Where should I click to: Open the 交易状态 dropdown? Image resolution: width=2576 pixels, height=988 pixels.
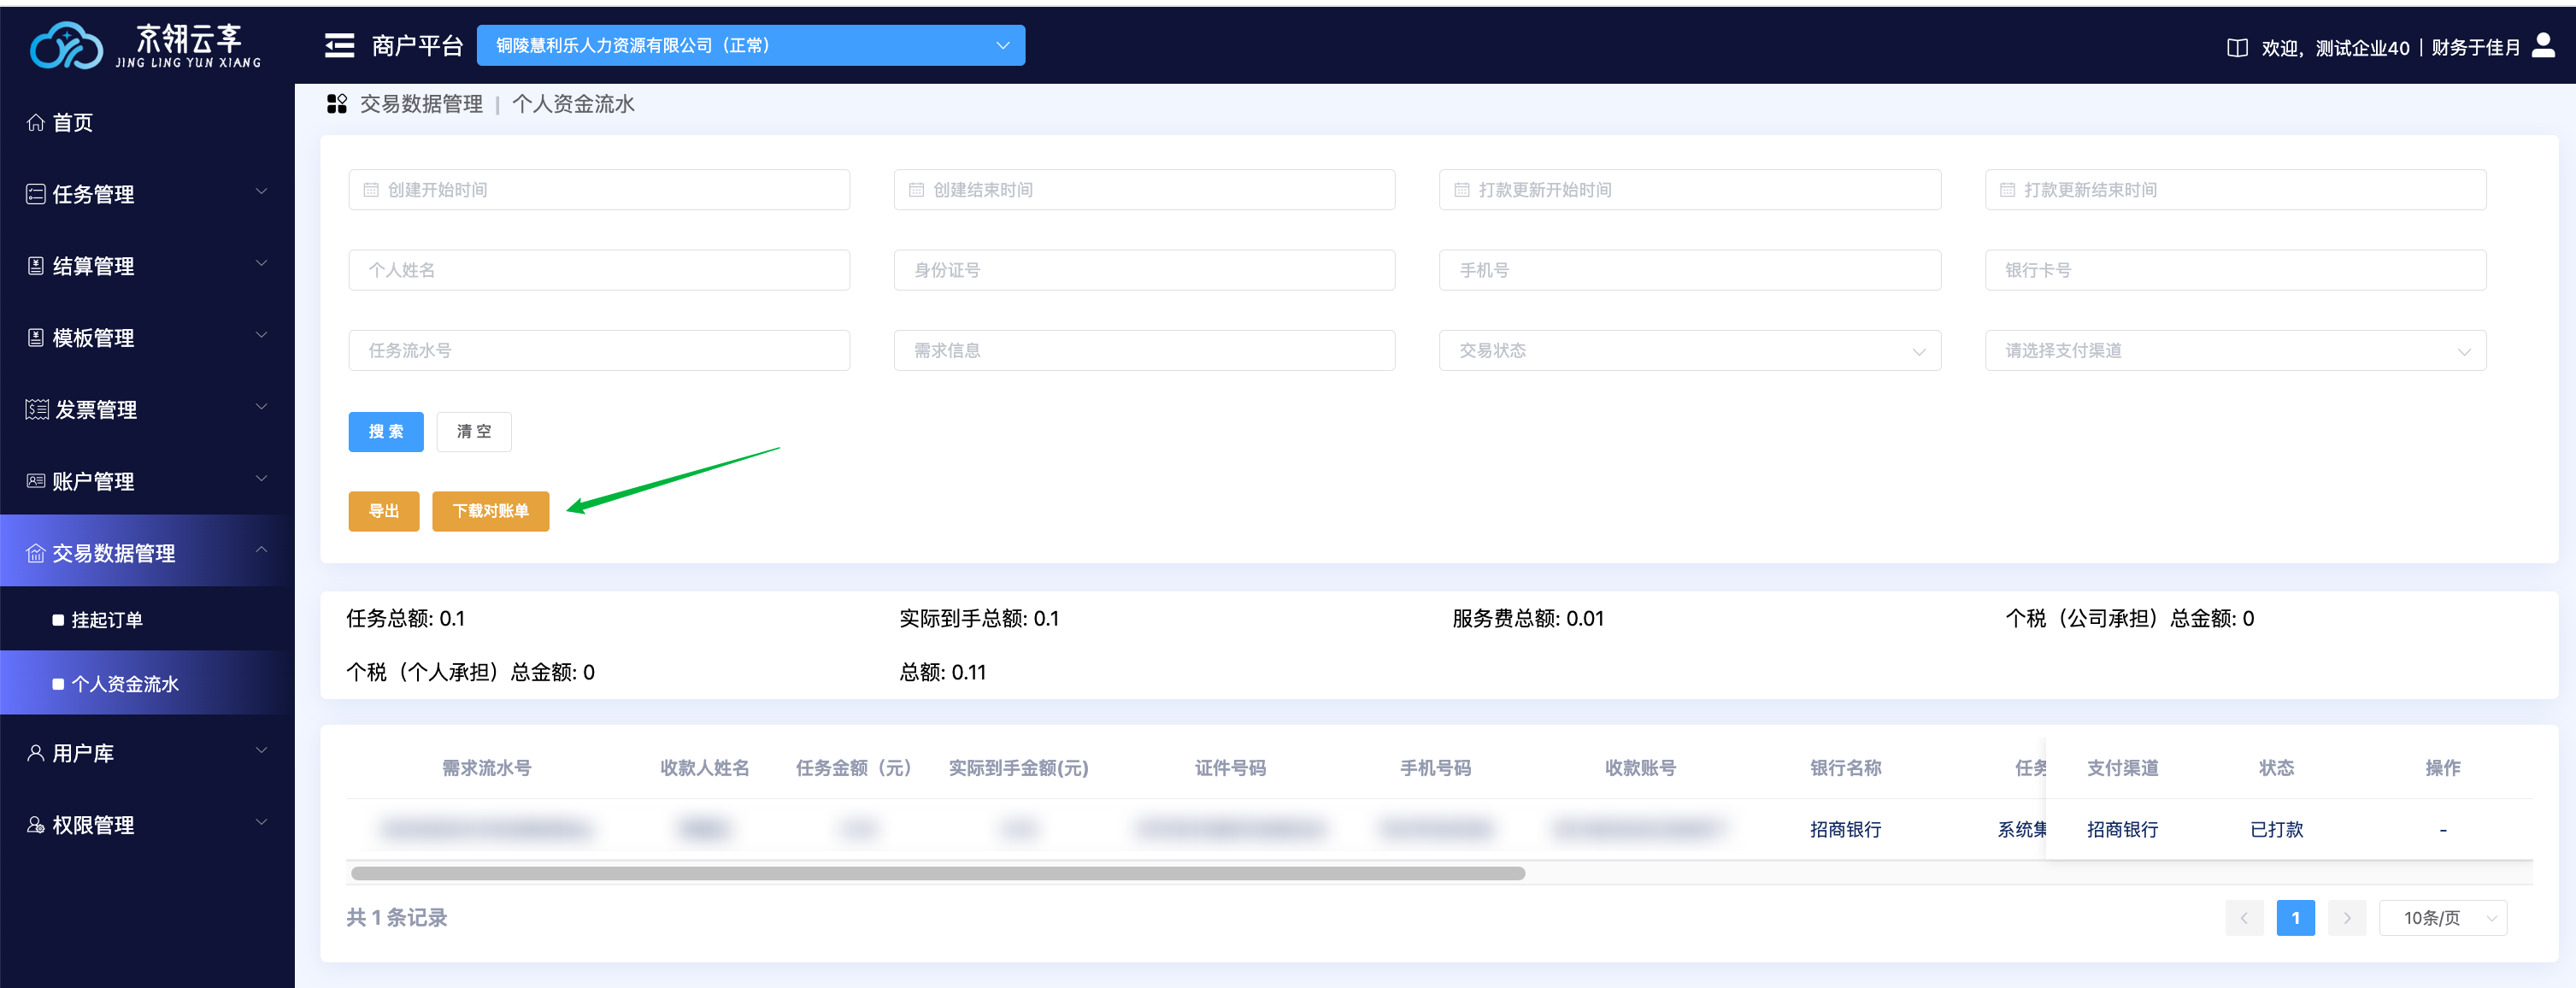[x=1688, y=351]
